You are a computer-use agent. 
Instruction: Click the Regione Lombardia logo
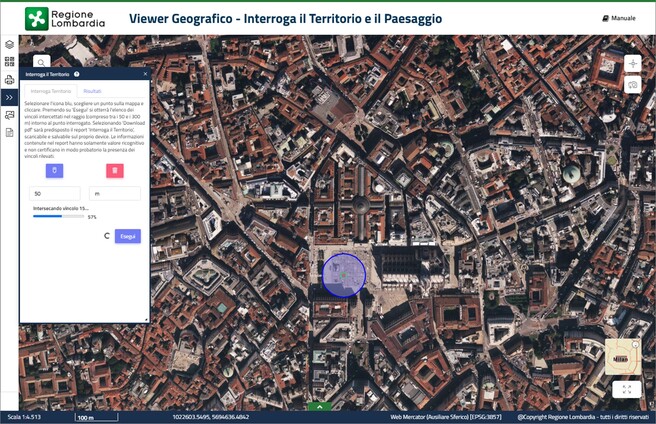[x=65, y=19]
